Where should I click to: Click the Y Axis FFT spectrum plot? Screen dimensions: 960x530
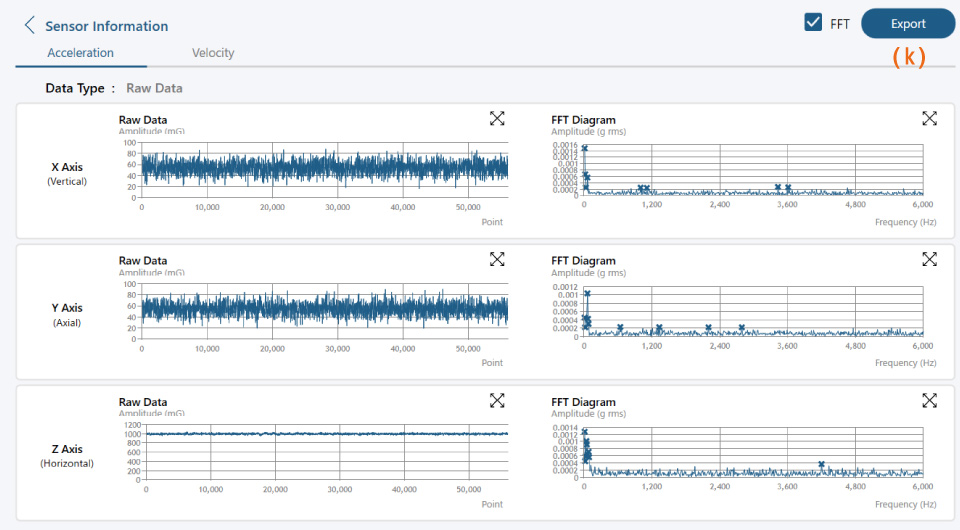(753, 312)
